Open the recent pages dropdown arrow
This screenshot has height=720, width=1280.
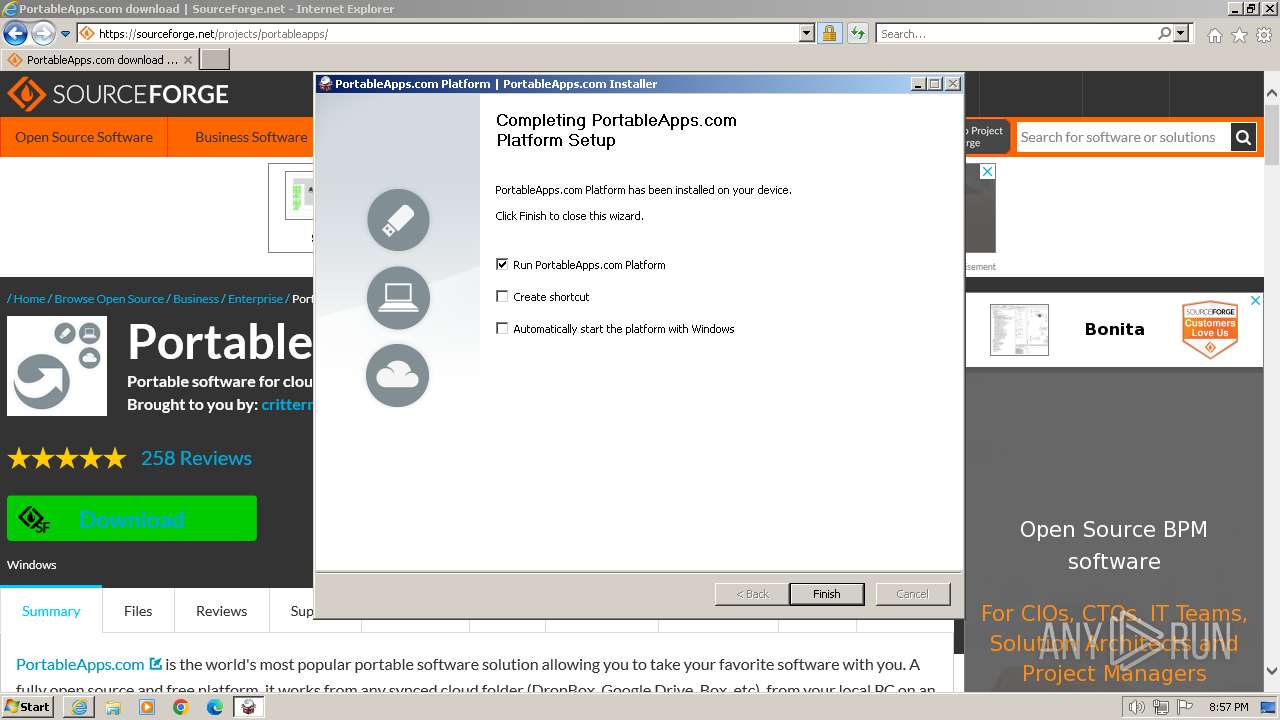coord(66,34)
